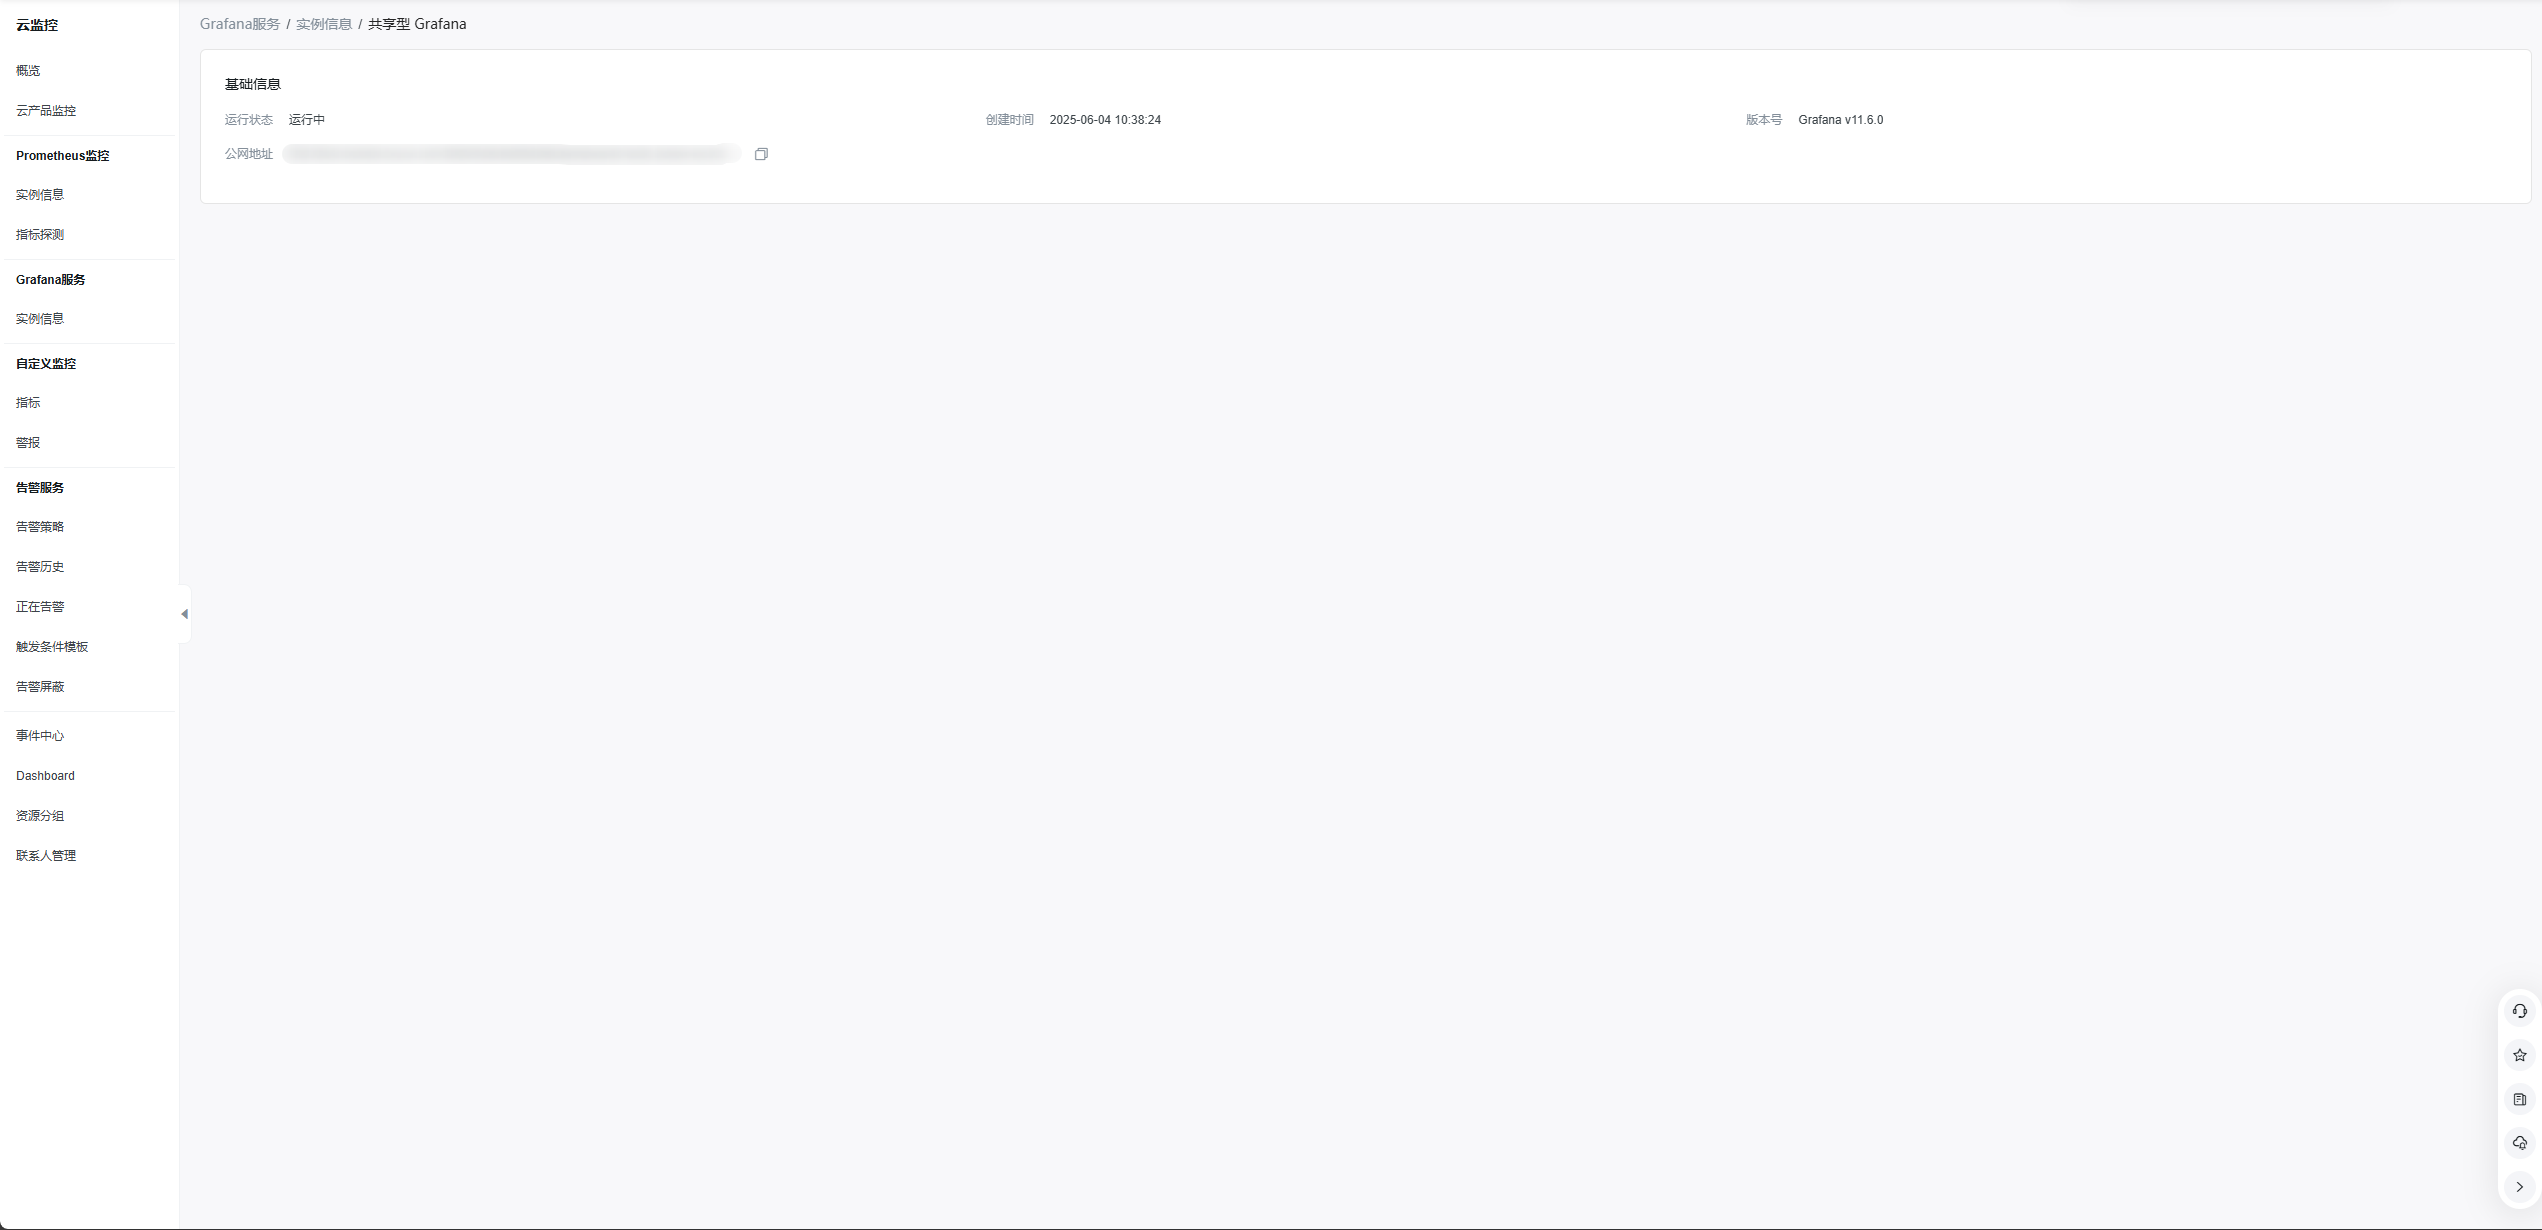The image size is (2542, 1230).
Task: Click the cloud notification bell icon
Action: 2519,1143
